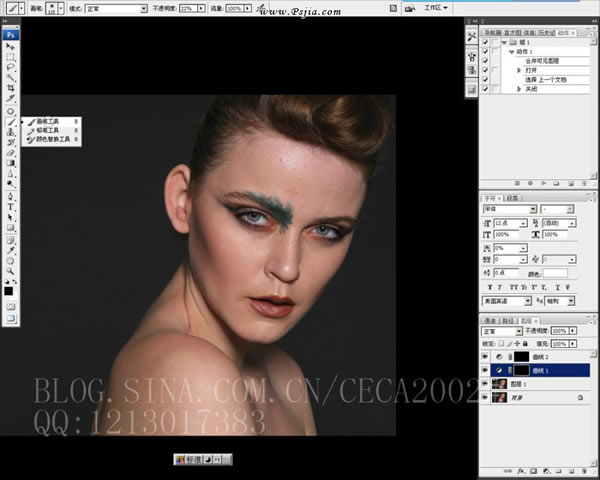The image size is (600, 480).
Task: Select the Crop tool
Action: point(10,88)
